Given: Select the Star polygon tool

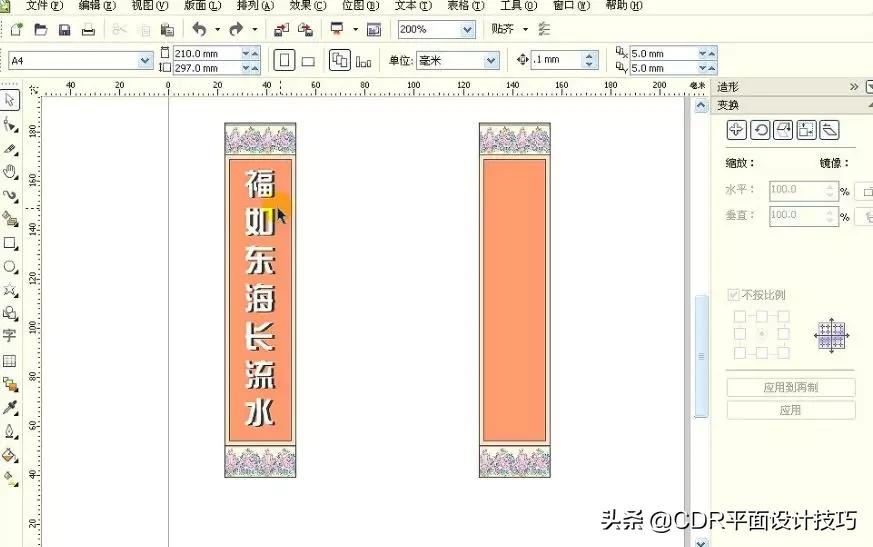Looking at the screenshot, I should click(x=10, y=290).
